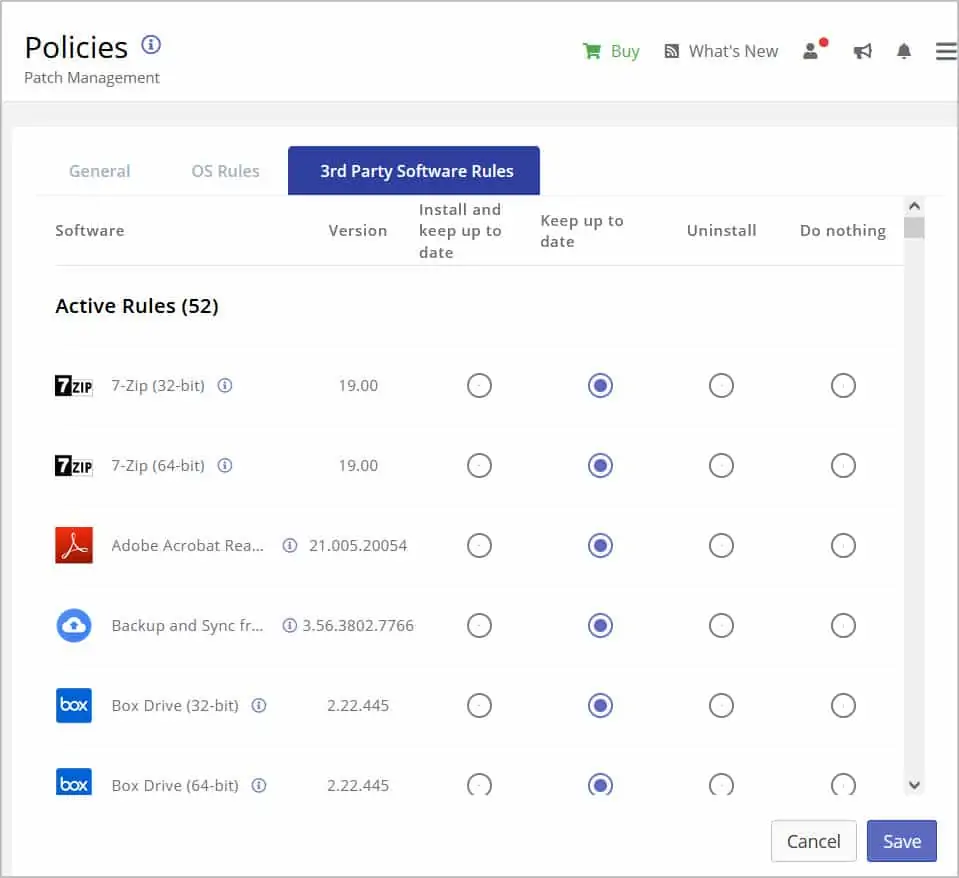Switch to the OS Rules tab
959x878 pixels.
point(226,171)
